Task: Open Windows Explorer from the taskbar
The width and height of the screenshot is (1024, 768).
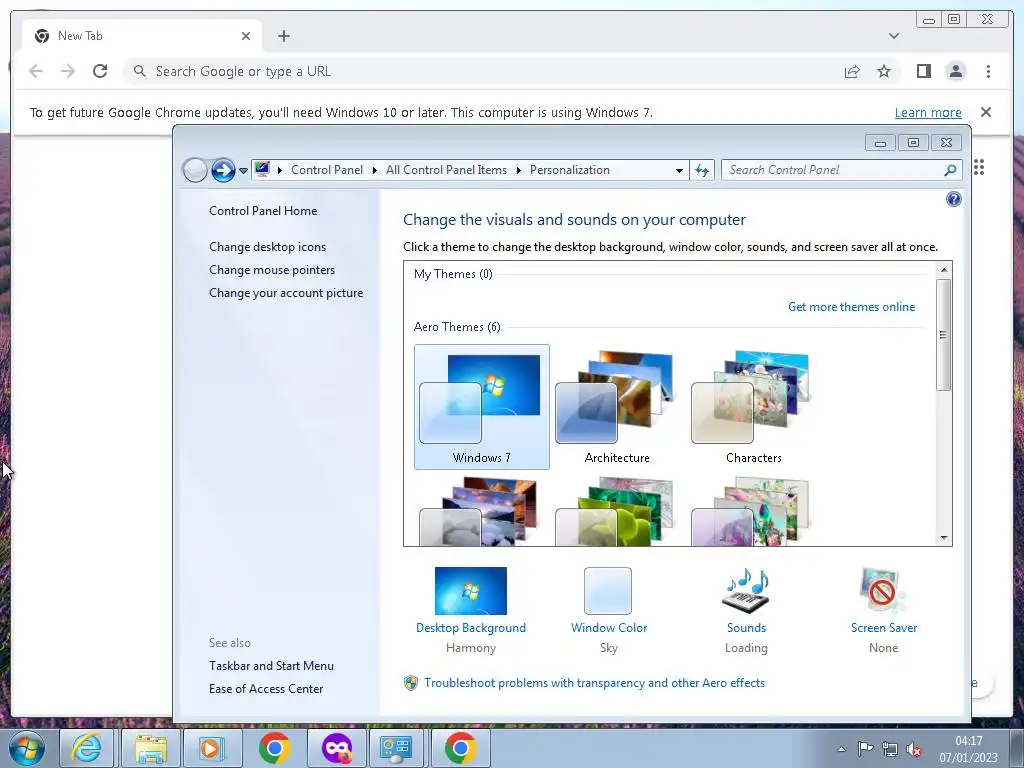Action: pos(151,748)
